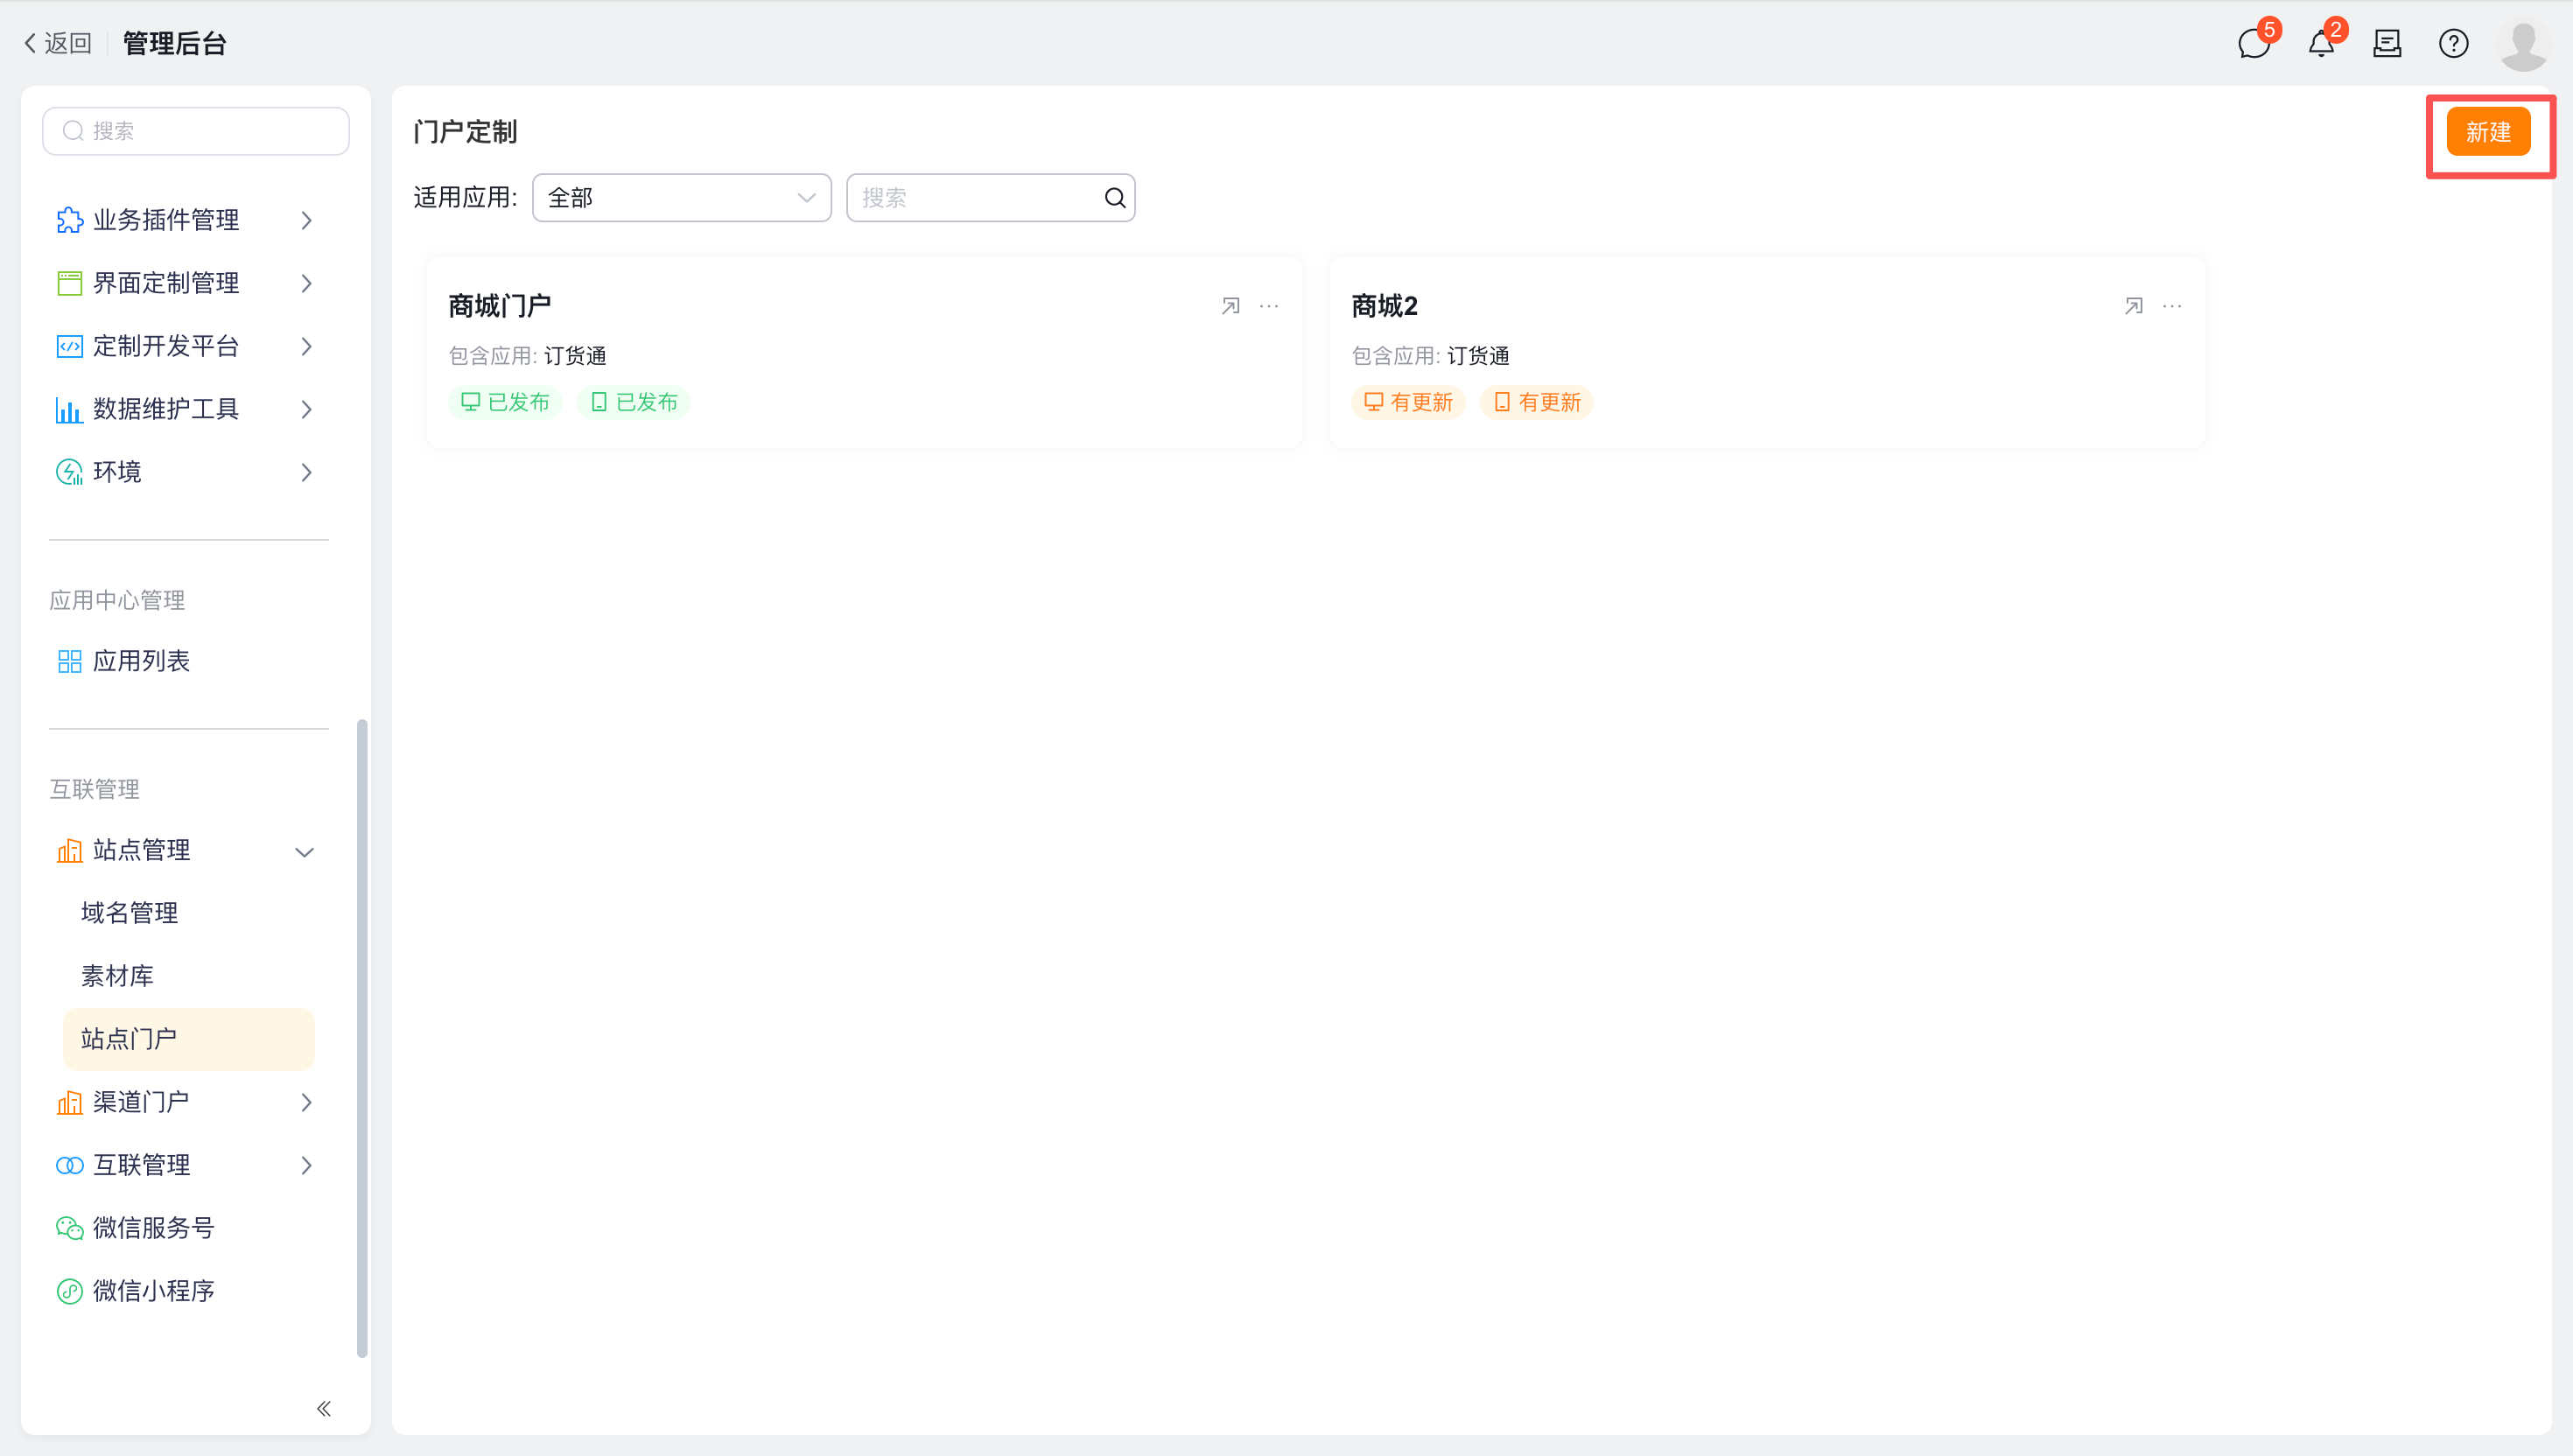Open the user avatar menu
Screen dimensions: 2573x1456
click(x=2523, y=44)
